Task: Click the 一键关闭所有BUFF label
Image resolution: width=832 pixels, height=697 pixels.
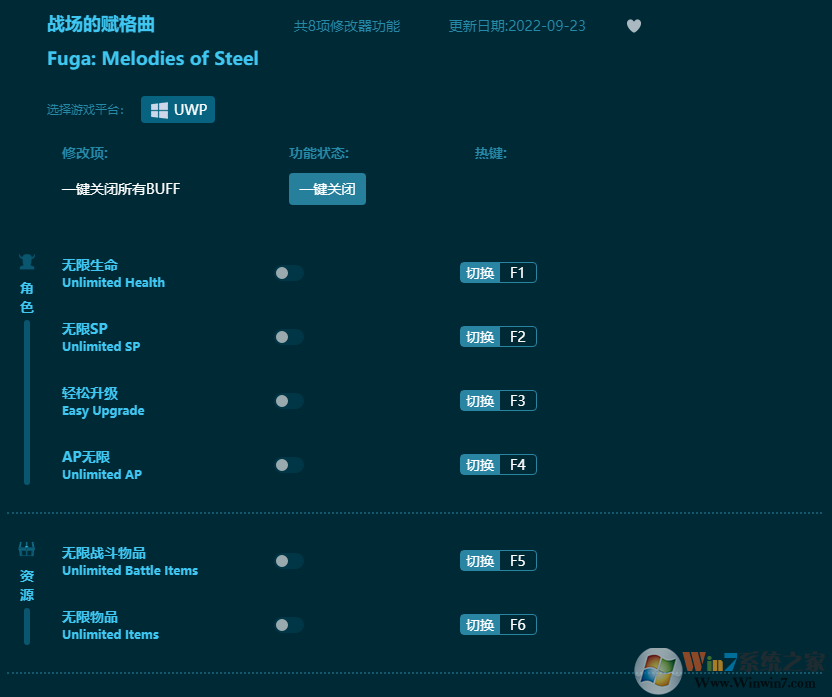Action: 121,189
